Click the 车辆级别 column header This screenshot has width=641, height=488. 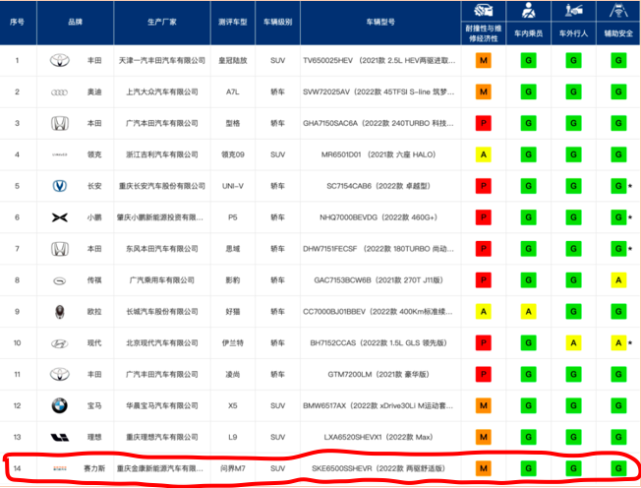tap(278, 22)
